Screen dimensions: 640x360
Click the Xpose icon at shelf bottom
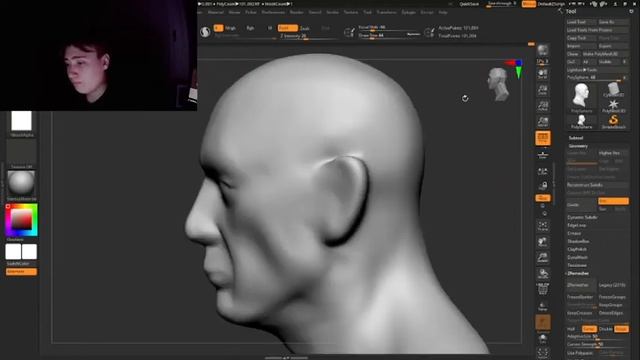coord(543,353)
